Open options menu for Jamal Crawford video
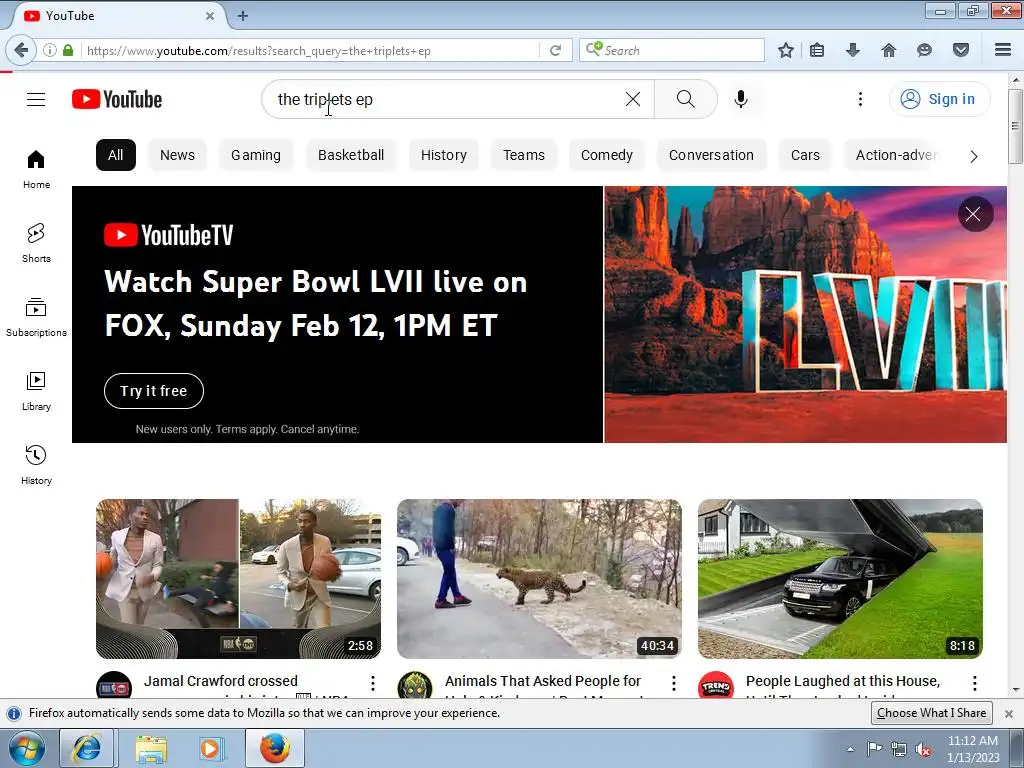 373,683
